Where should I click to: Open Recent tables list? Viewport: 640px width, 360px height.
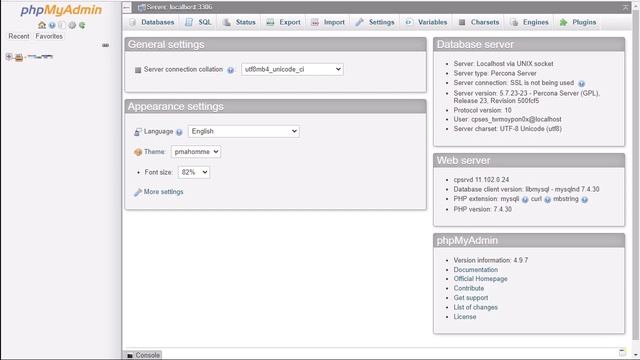pyautogui.click(x=19, y=36)
